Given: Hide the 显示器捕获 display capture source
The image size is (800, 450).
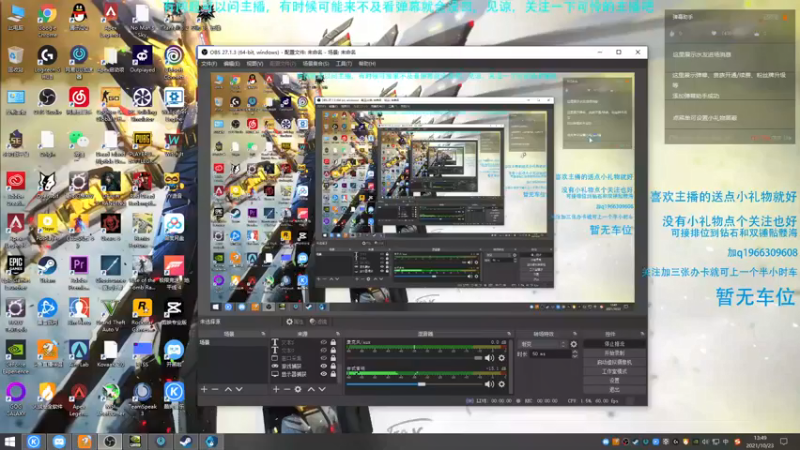Looking at the screenshot, I should (323, 374).
